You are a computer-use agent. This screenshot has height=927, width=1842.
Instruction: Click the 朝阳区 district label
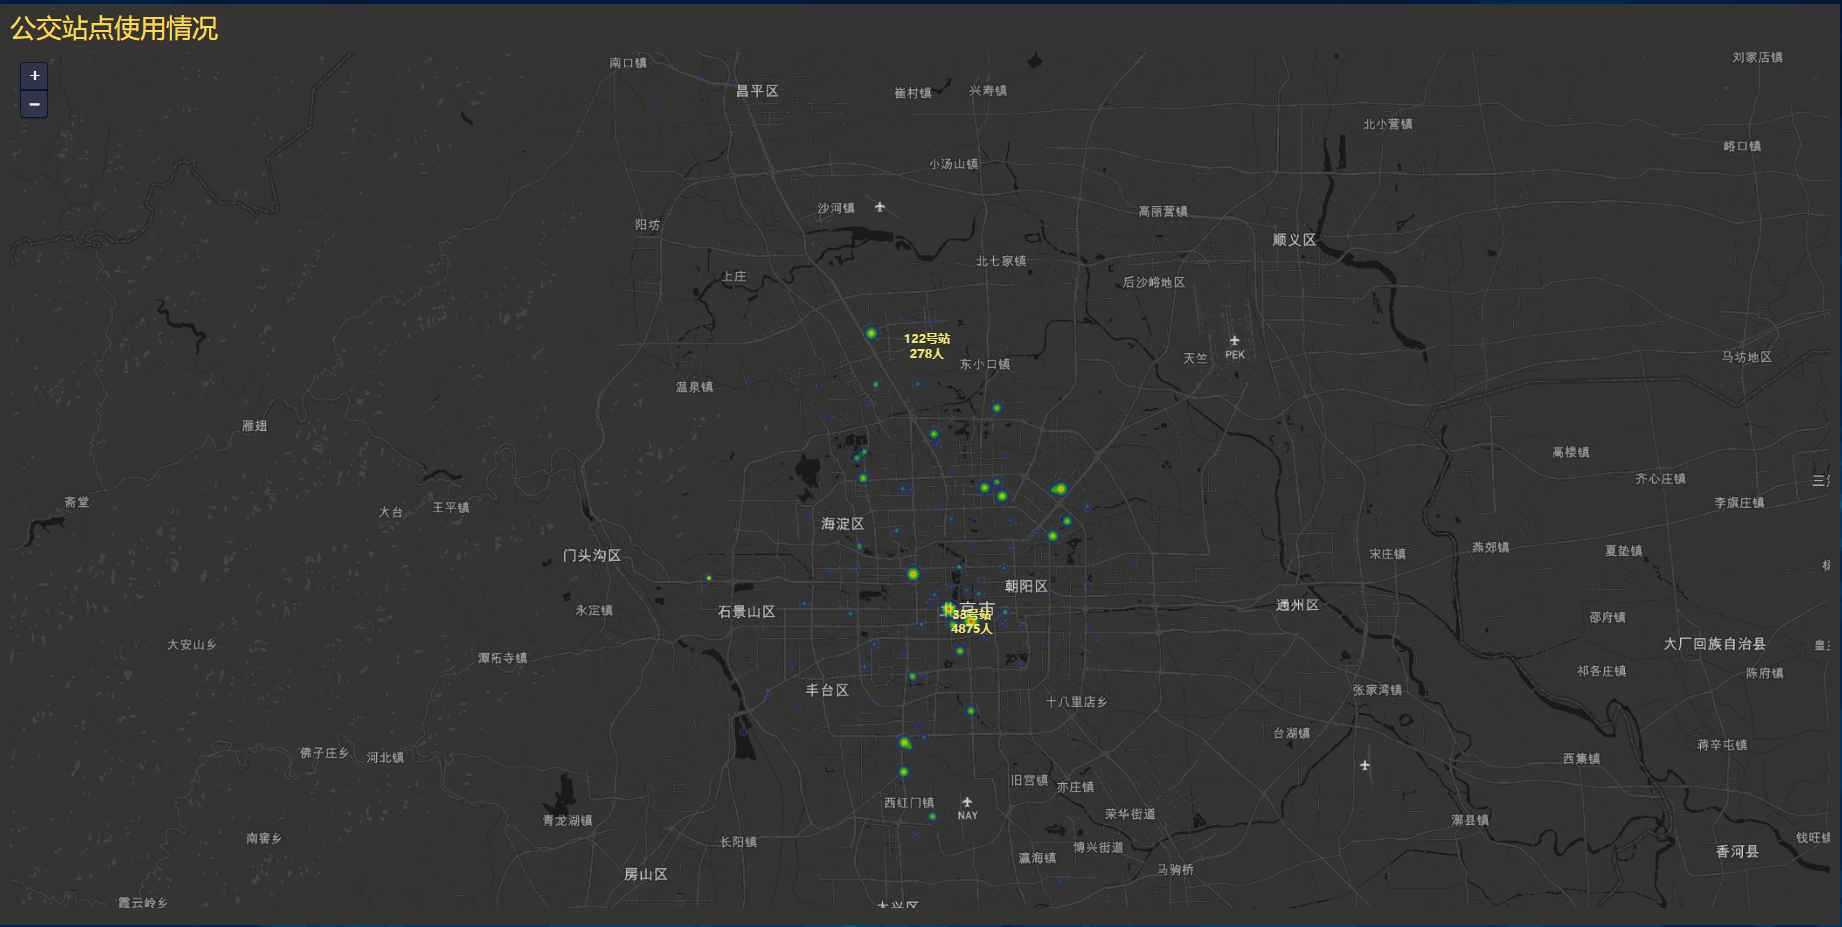1026,586
